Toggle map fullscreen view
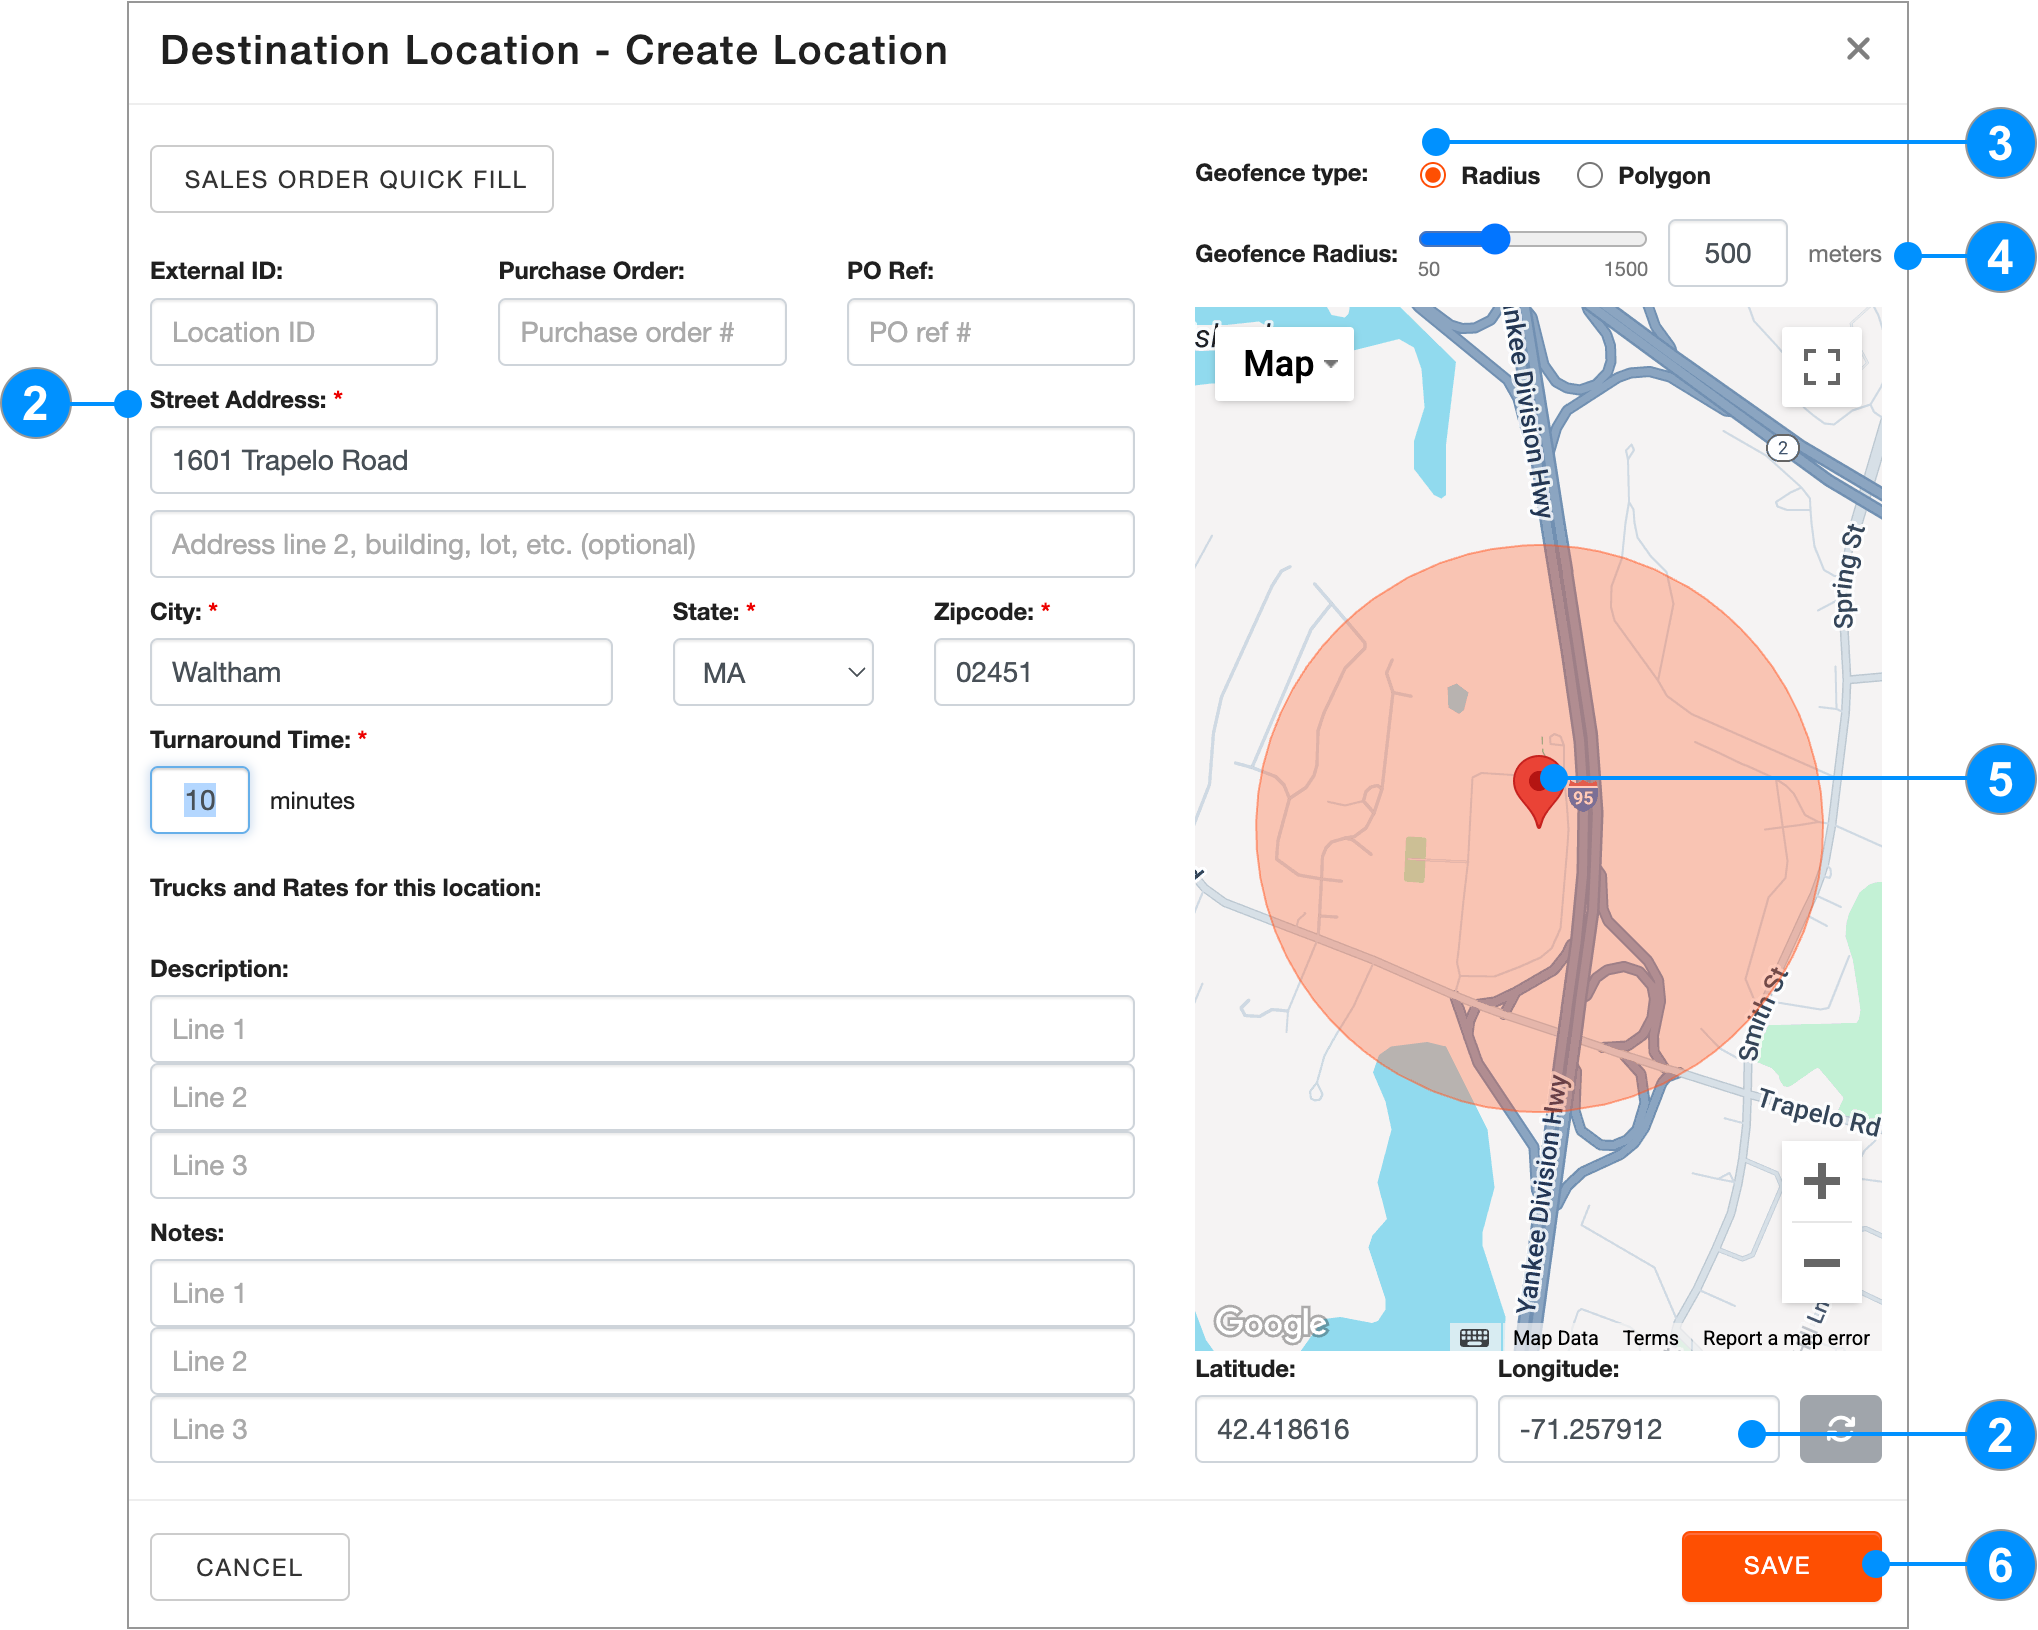Viewport: 2038px width, 1630px height. click(x=1821, y=367)
